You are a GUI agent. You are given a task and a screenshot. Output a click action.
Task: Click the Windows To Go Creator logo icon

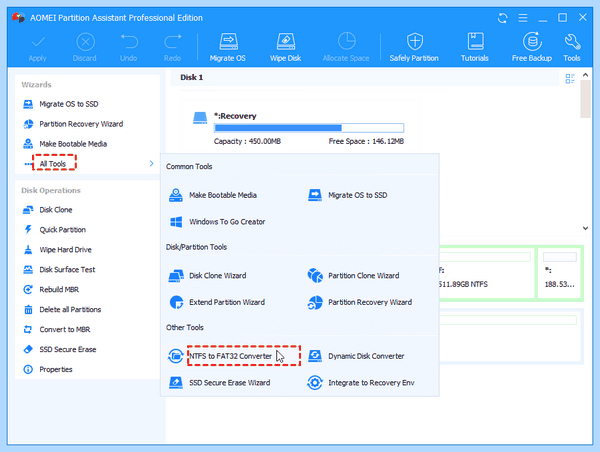click(x=176, y=222)
